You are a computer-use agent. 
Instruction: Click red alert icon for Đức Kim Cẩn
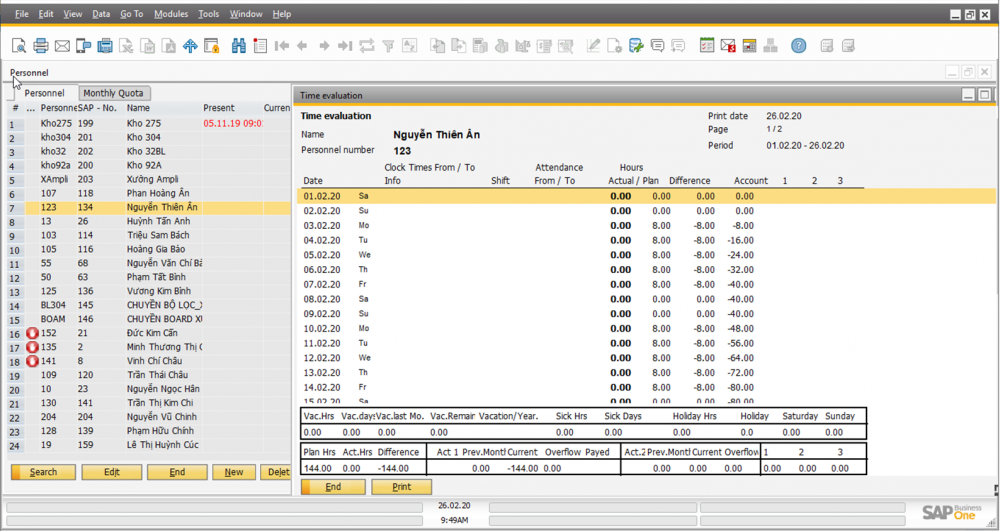click(x=32, y=333)
